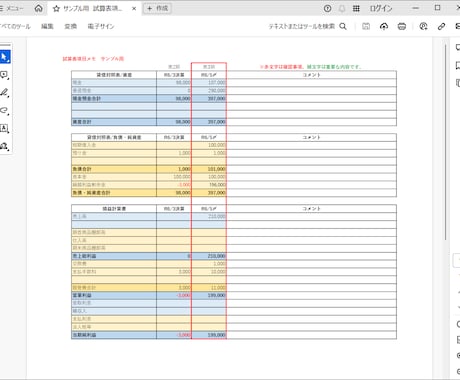Open the bookmarks panel icon on right edge
Image resolution: width=460 pixels, height=380 pixels.
(x=457, y=65)
